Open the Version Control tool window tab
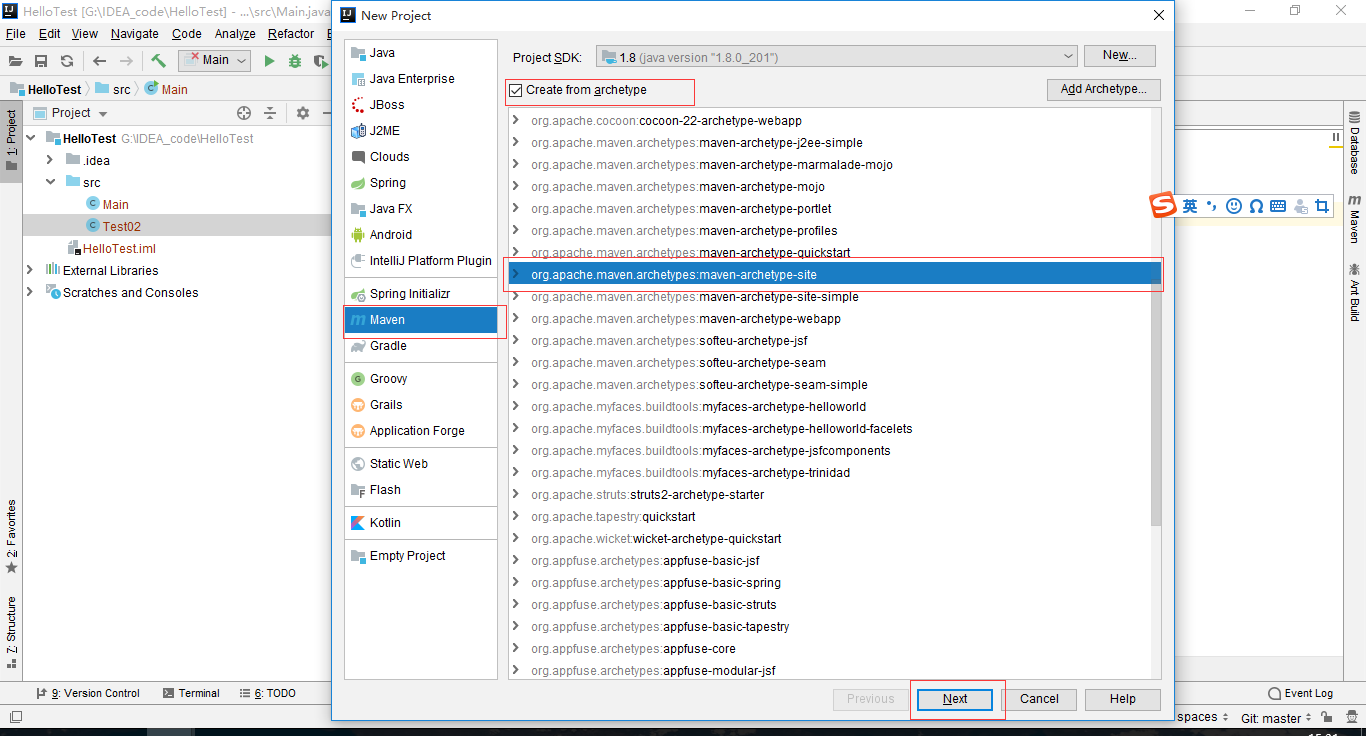 pyautogui.click(x=88, y=693)
